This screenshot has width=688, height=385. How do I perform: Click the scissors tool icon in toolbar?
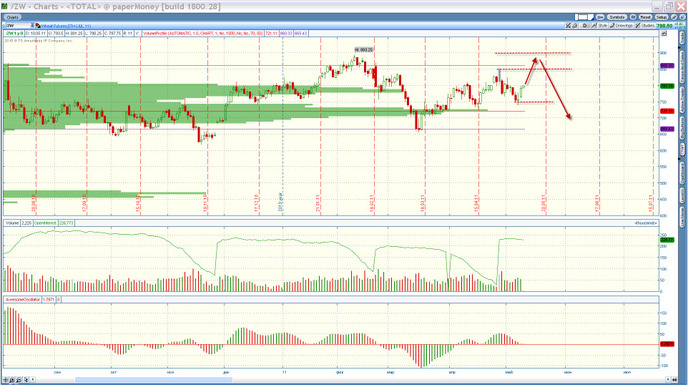click(568, 25)
